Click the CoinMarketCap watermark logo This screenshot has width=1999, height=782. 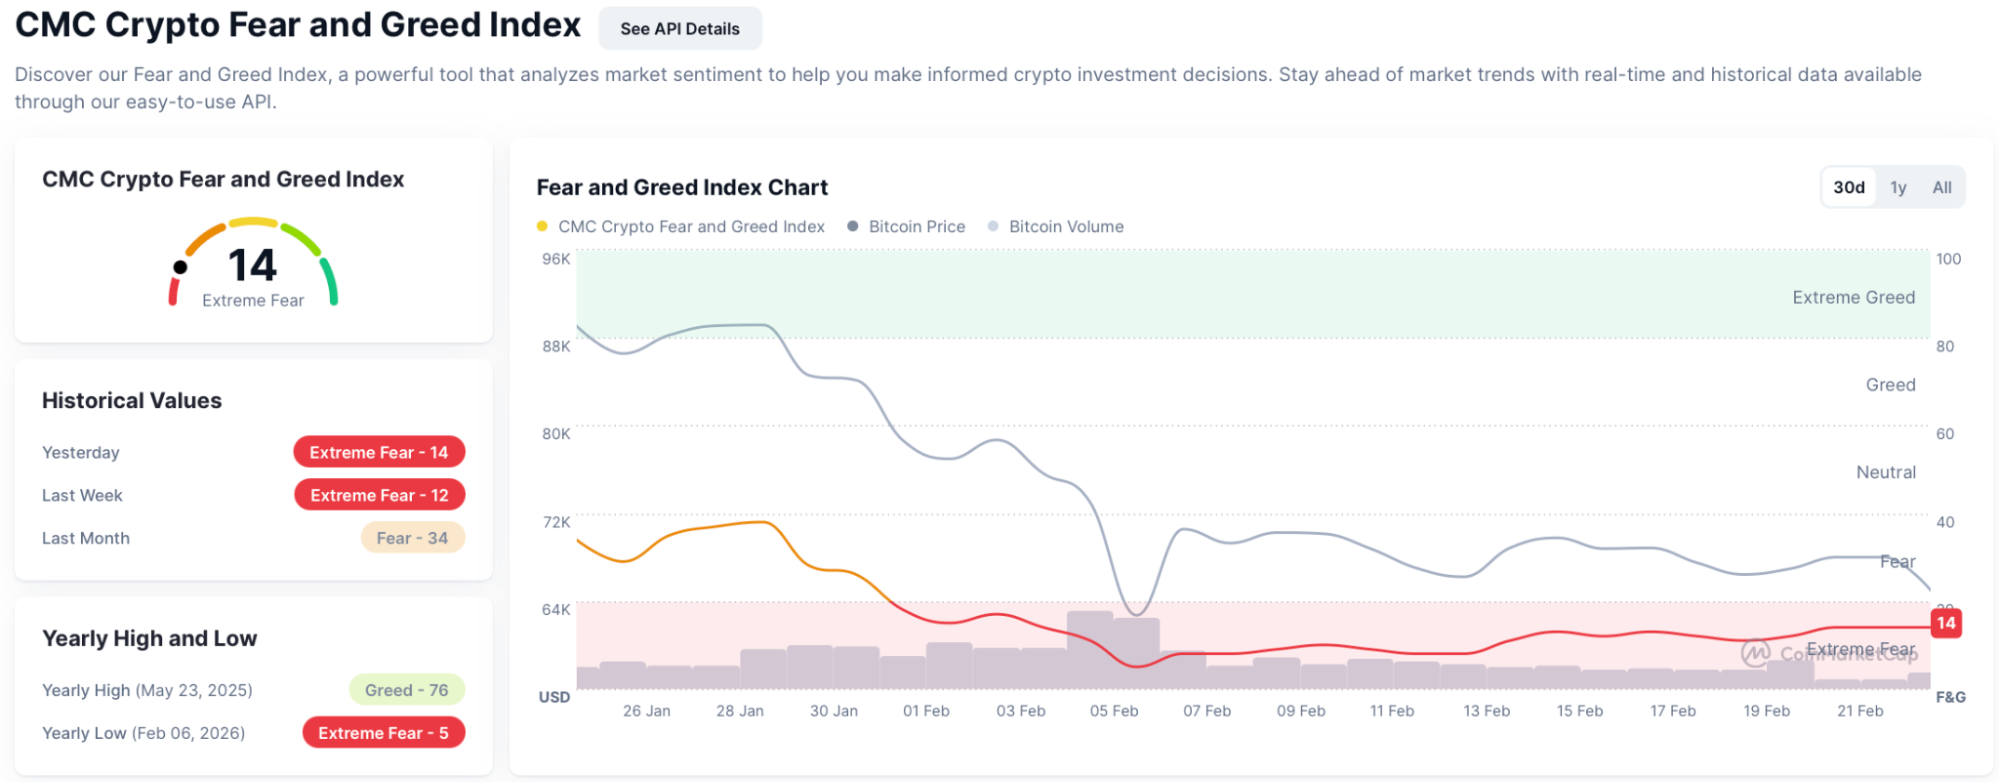pos(1756,653)
